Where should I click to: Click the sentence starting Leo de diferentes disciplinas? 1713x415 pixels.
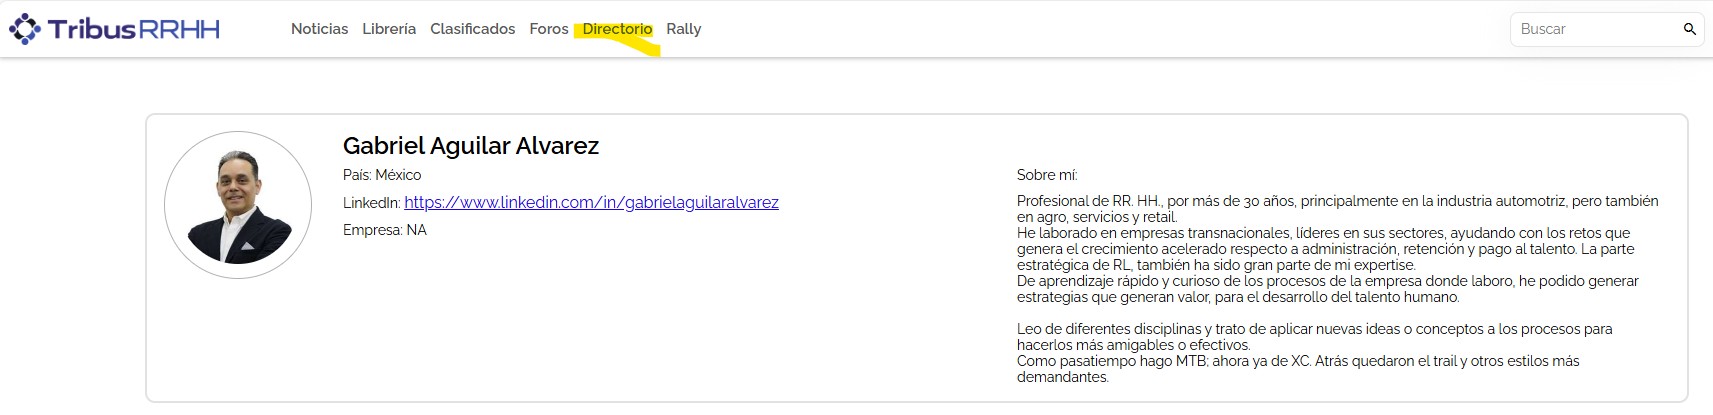click(x=1313, y=336)
